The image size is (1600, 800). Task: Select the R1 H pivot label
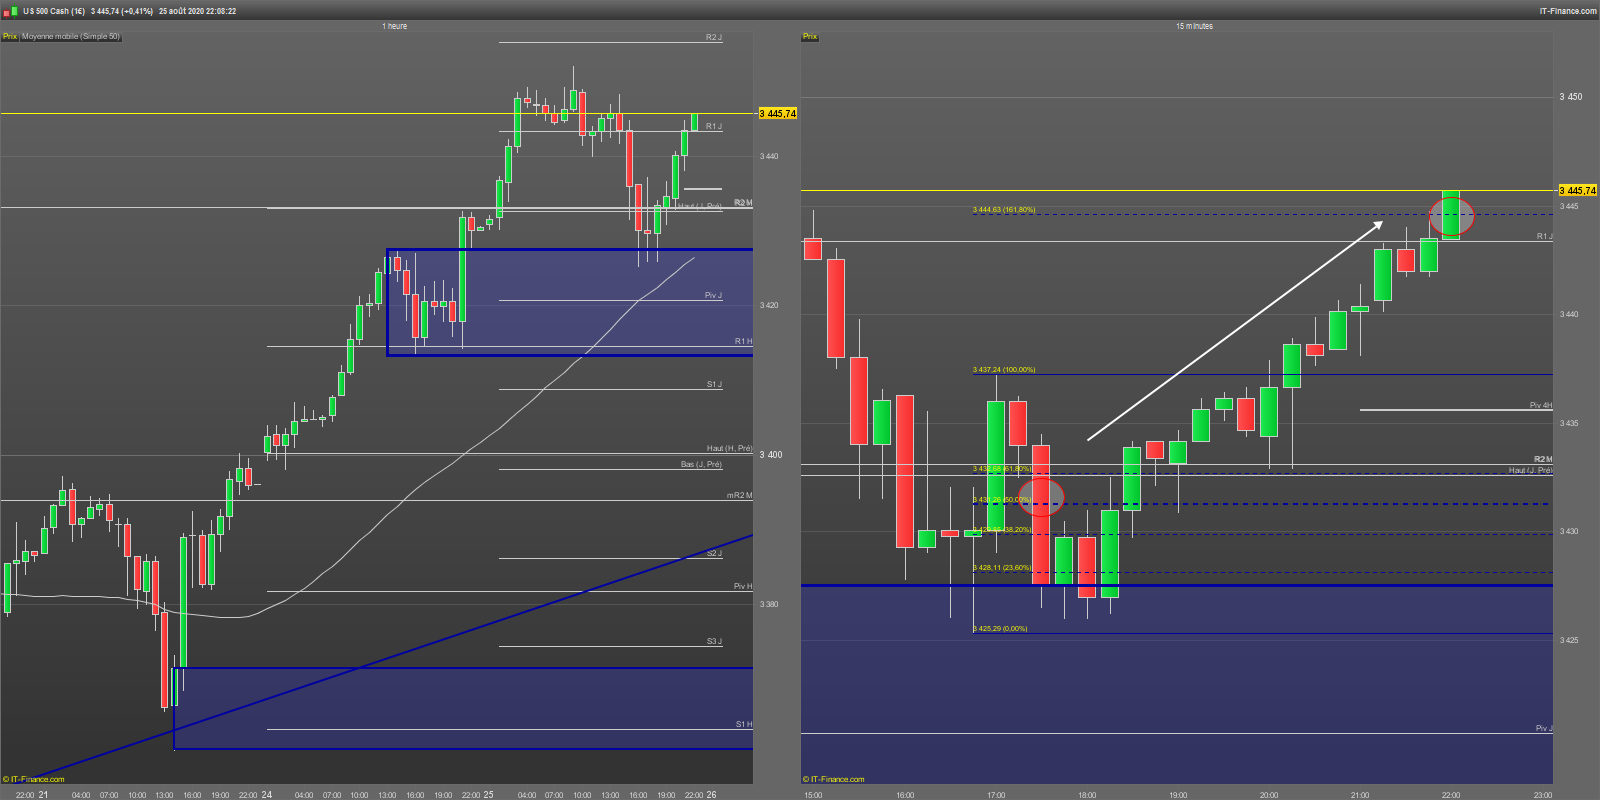tap(744, 342)
